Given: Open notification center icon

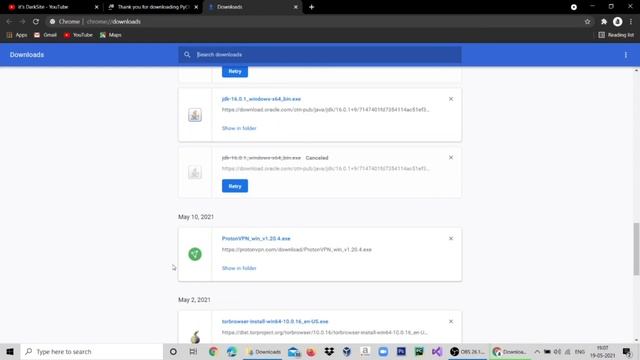Looking at the screenshot, I should click(627, 351).
